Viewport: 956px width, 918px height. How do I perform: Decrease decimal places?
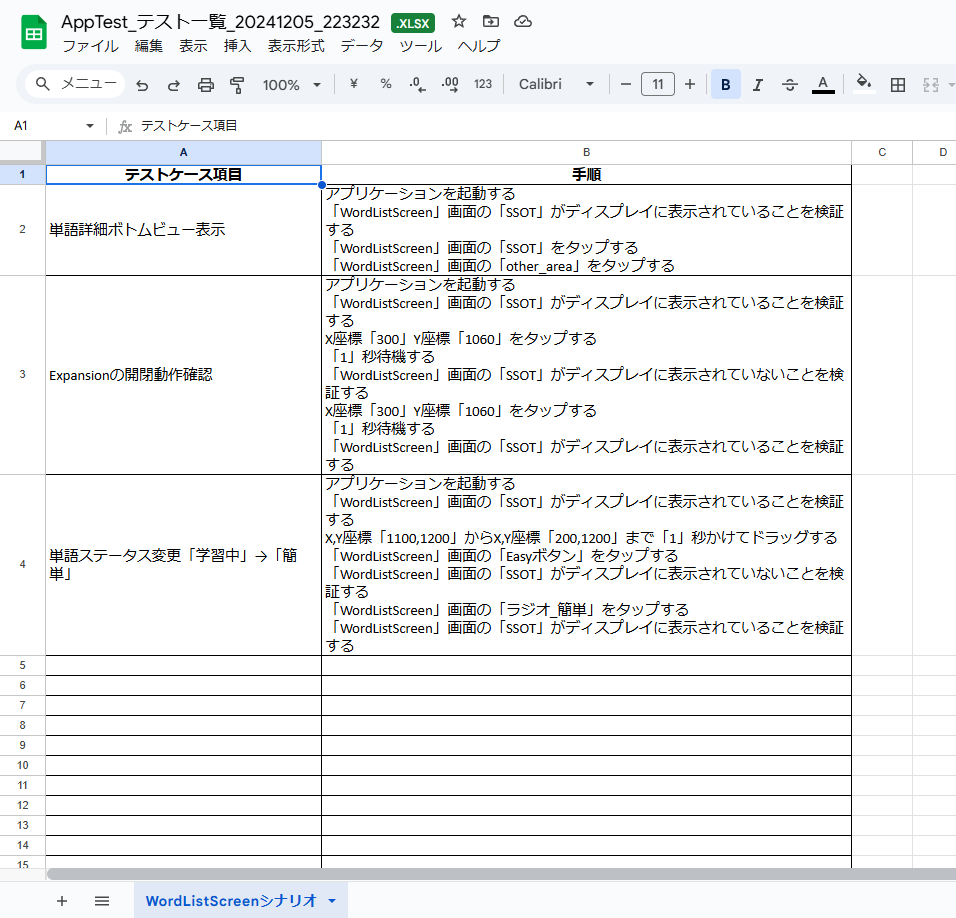click(x=416, y=84)
